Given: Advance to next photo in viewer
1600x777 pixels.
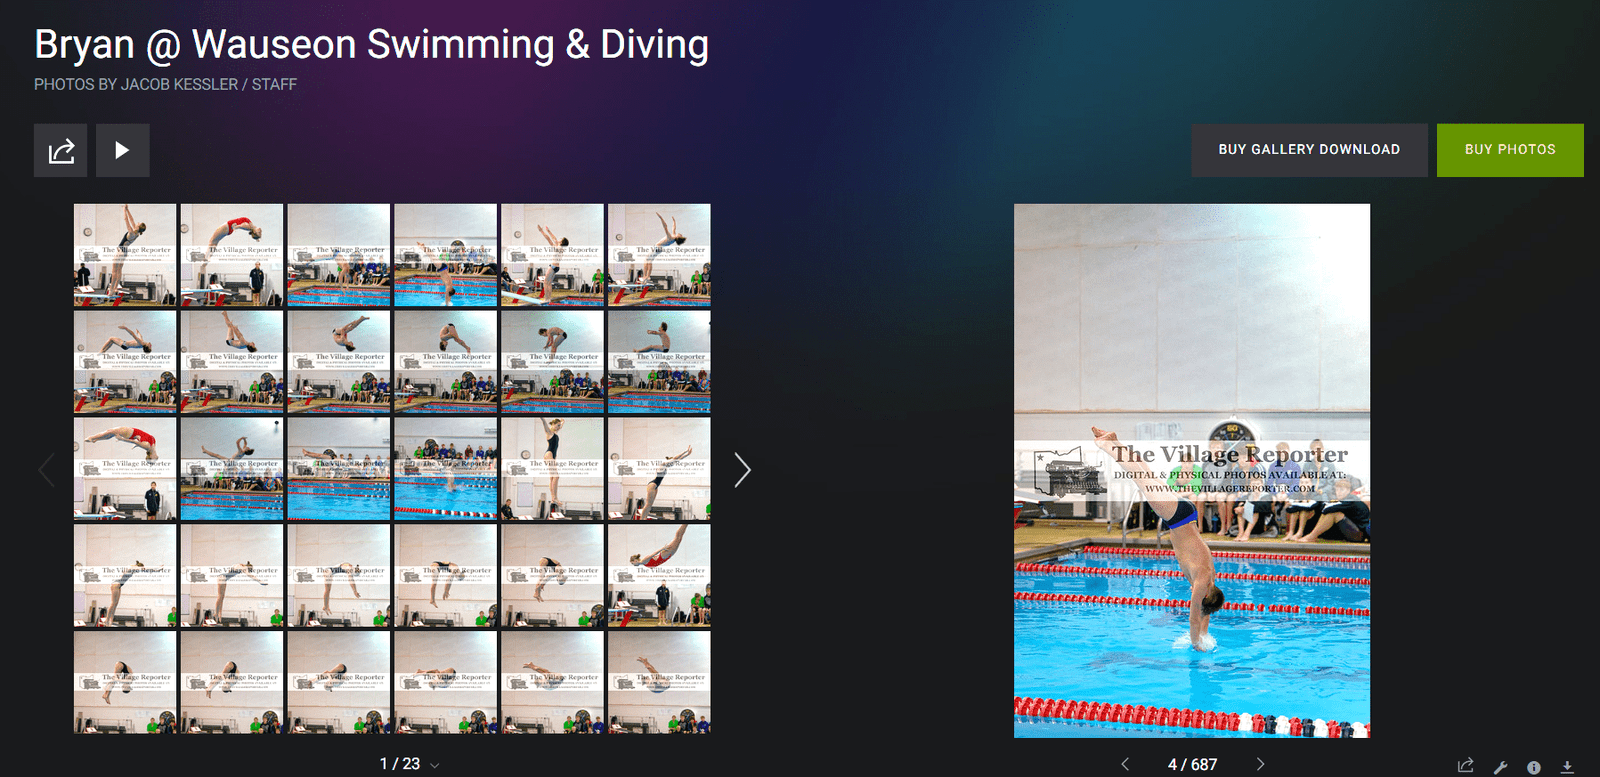Looking at the screenshot, I should pyautogui.click(x=1260, y=764).
